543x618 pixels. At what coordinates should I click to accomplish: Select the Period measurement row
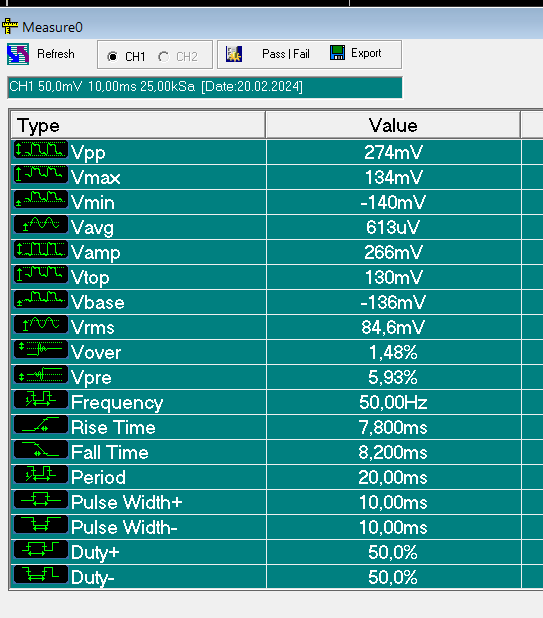[266, 477]
